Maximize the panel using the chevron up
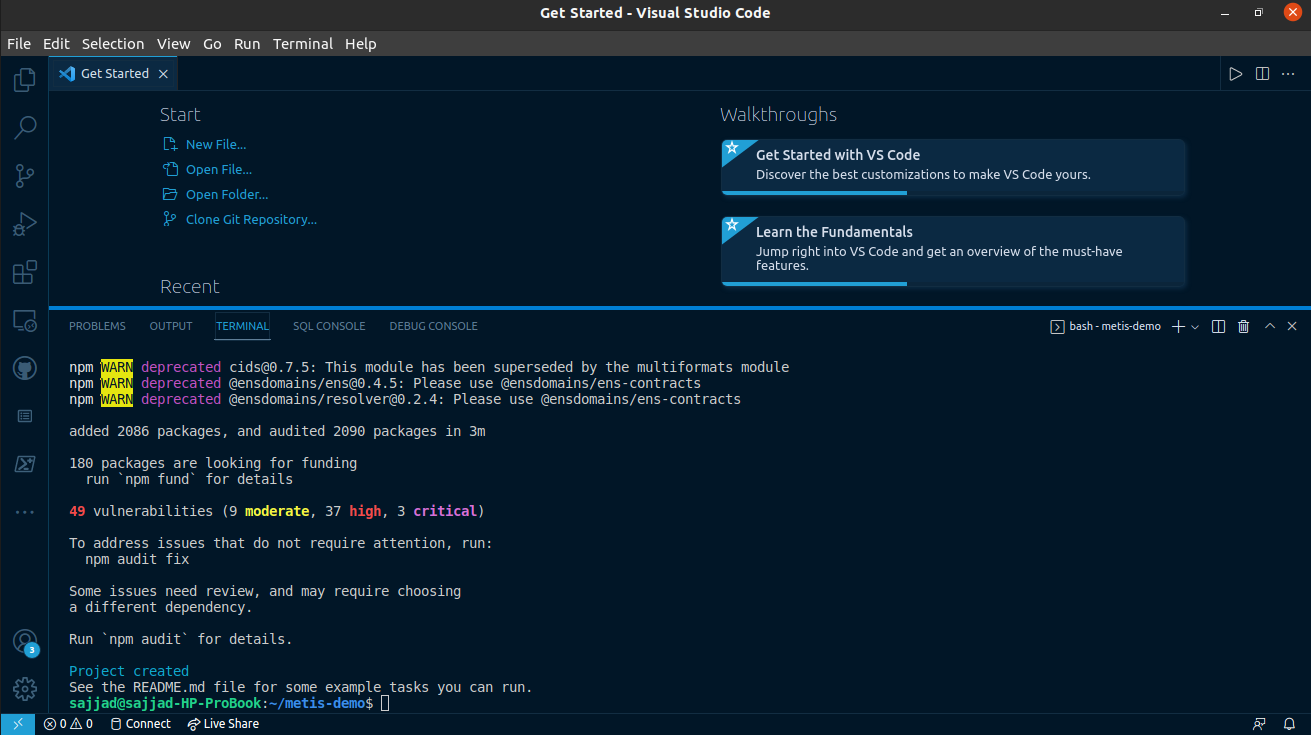 (x=1270, y=326)
